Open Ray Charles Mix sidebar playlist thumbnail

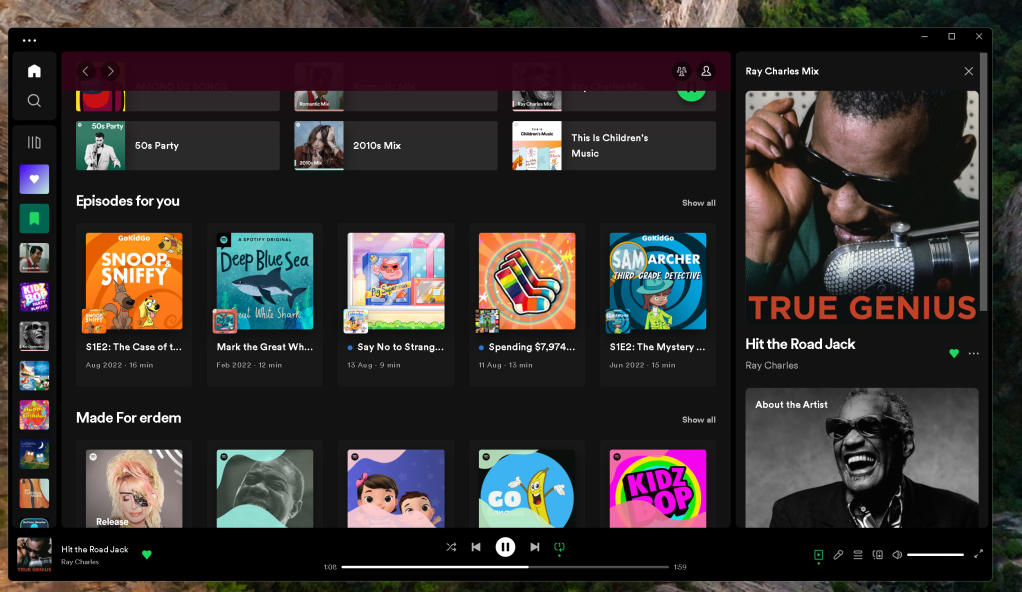click(34, 336)
